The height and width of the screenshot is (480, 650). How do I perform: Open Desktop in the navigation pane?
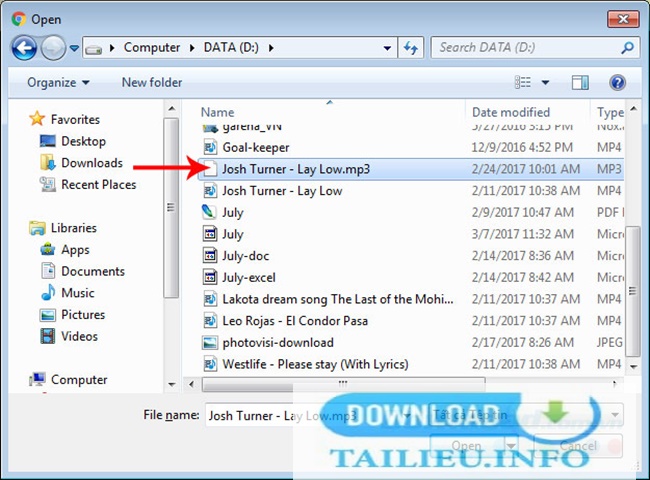click(x=83, y=141)
